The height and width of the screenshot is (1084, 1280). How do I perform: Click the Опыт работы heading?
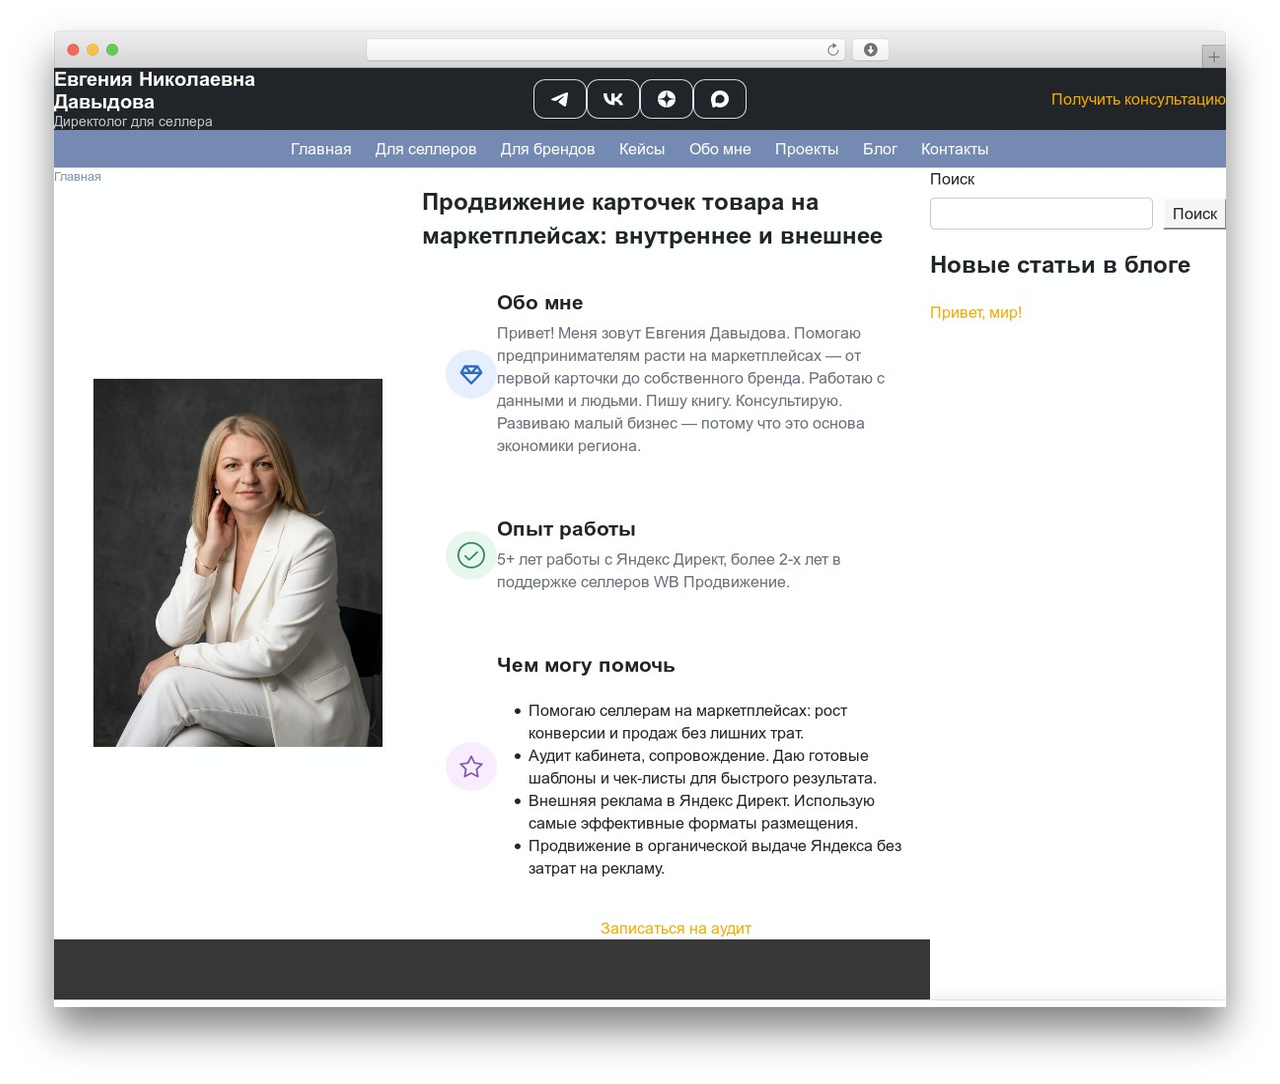point(566,528)
